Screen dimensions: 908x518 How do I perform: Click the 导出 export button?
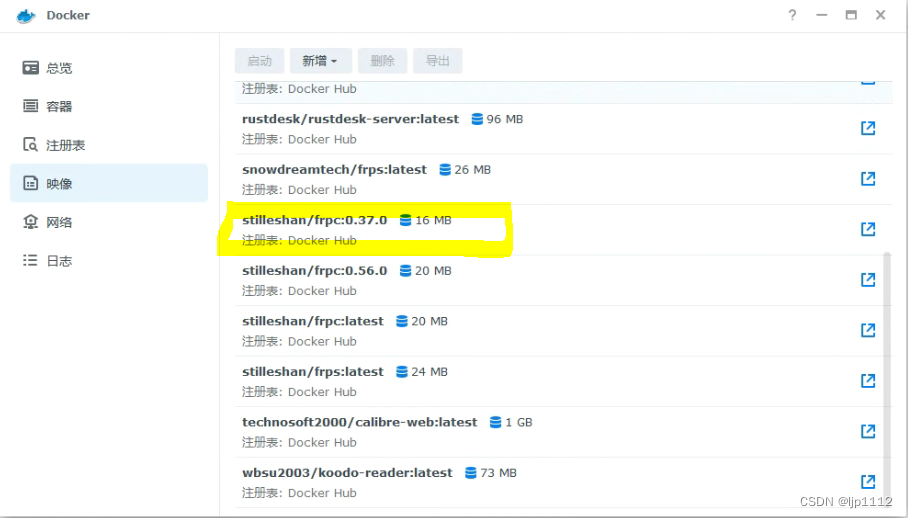click(438, 61)
